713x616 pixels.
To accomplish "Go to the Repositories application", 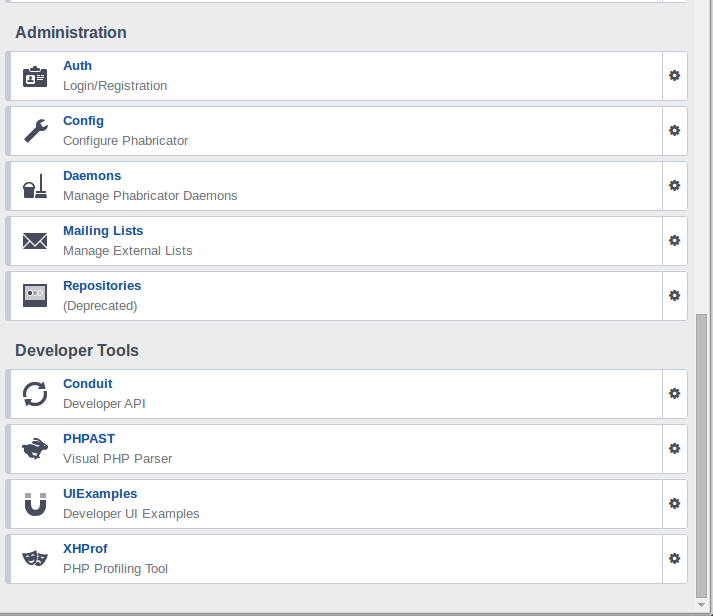I will coord(102,286).
